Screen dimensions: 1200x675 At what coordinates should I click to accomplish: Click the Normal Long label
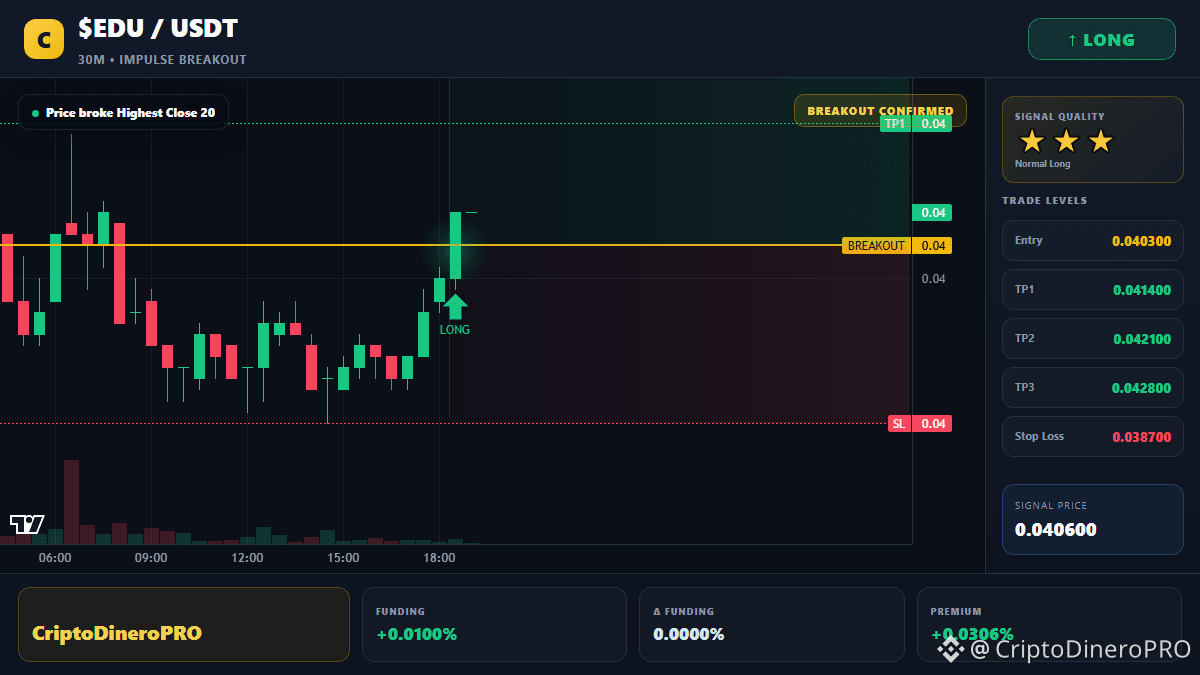coord(1042,164)
